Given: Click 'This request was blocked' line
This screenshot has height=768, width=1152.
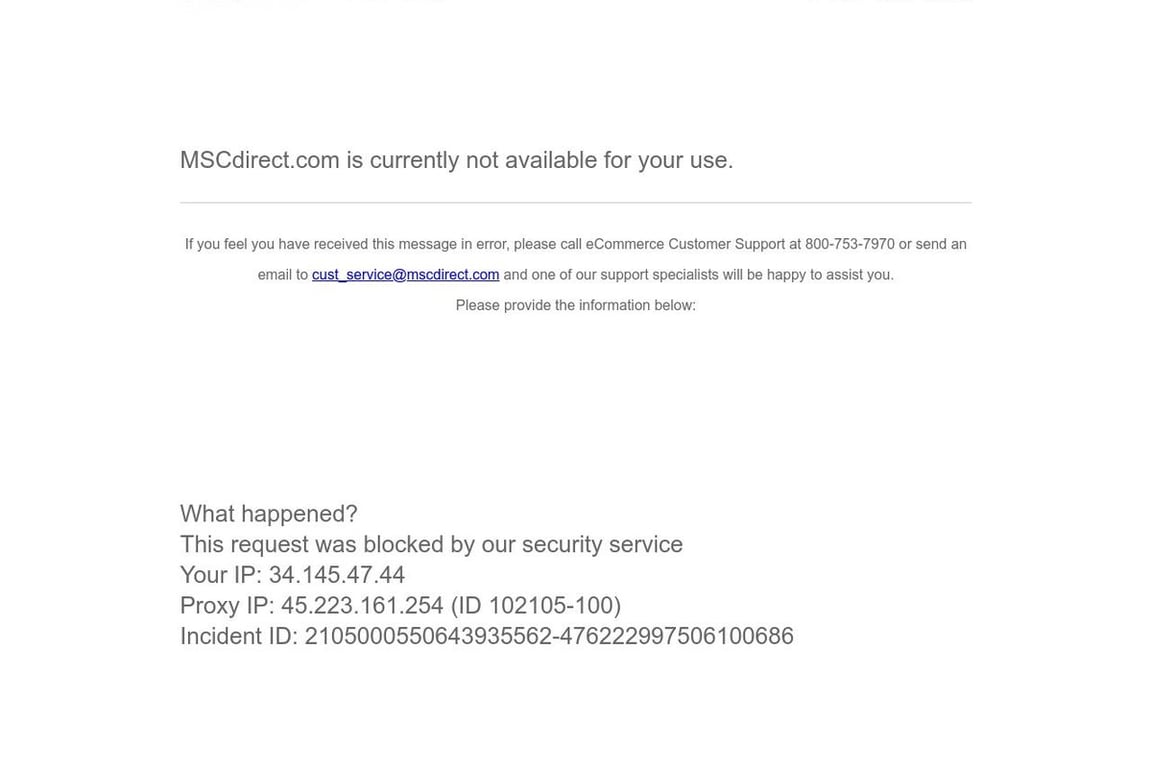Looking at the screenshot, I should coord(312,545).
